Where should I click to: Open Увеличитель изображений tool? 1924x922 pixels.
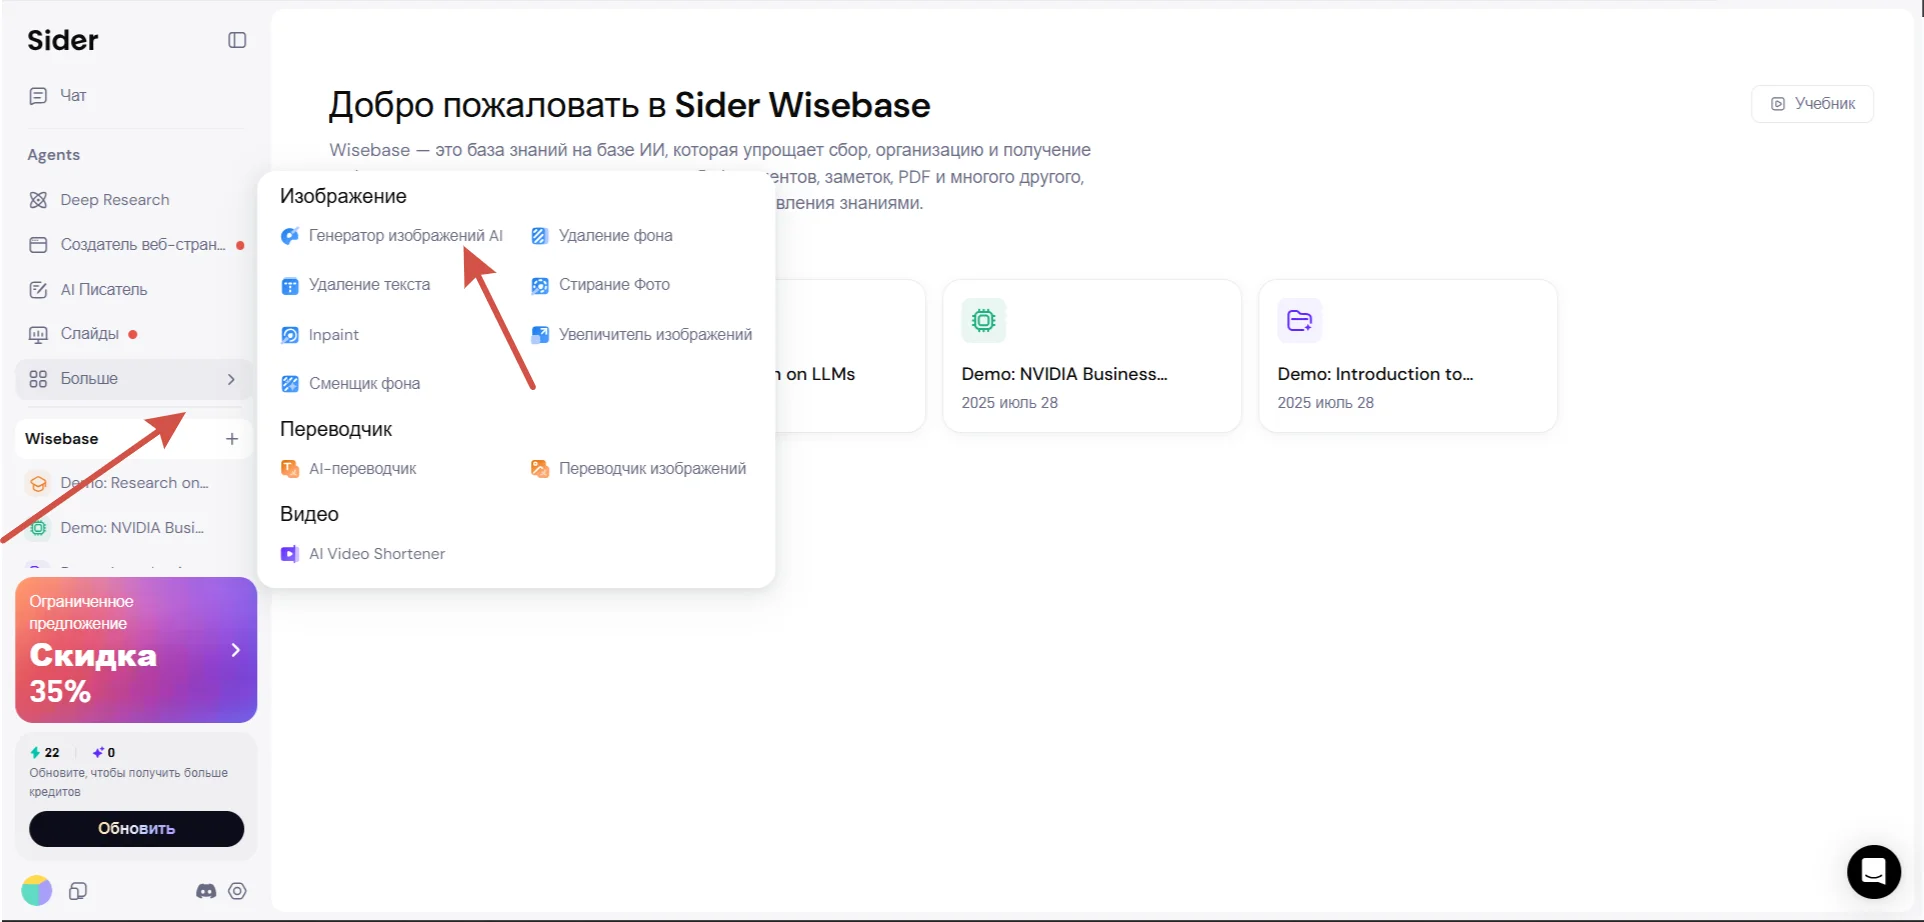[x=642, y=335]
